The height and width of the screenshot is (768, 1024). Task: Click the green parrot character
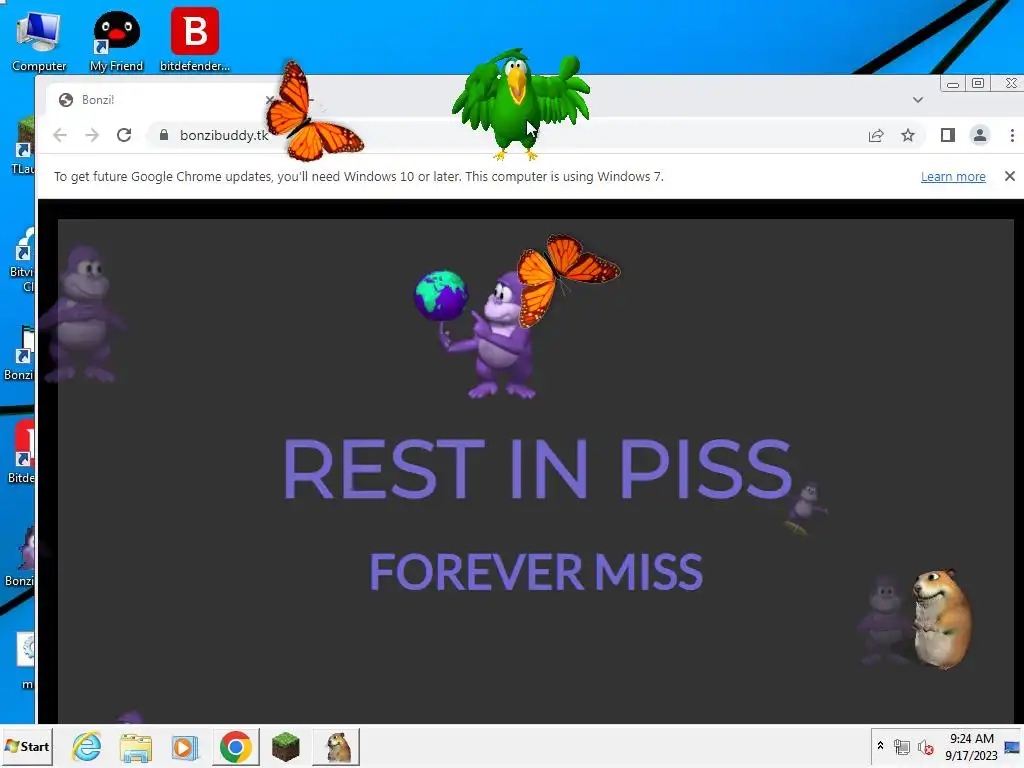[x=520, y=103]
